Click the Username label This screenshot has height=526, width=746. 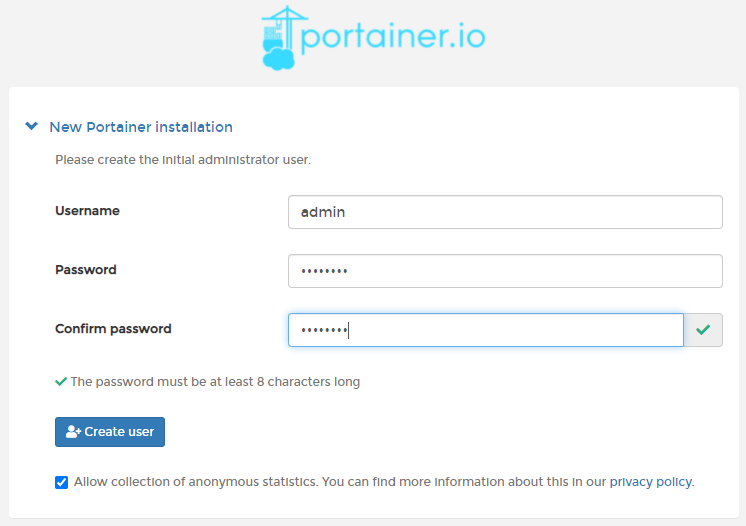[x=88, y=211]
